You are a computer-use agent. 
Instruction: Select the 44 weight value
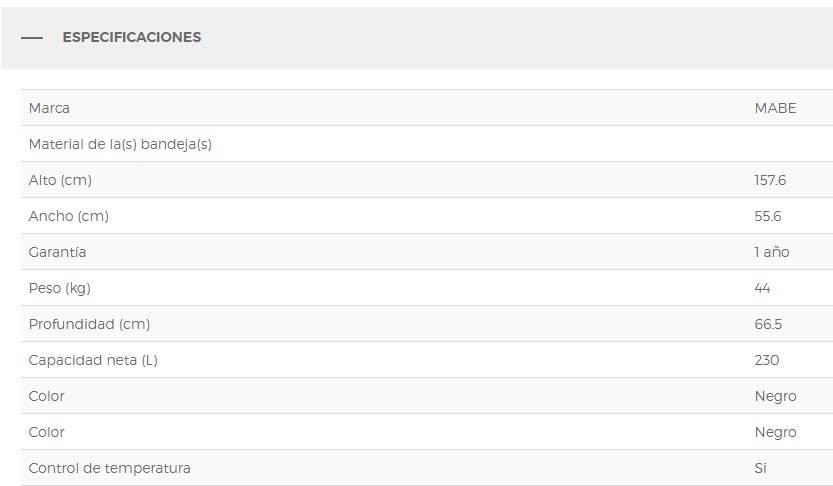(762, 288)
